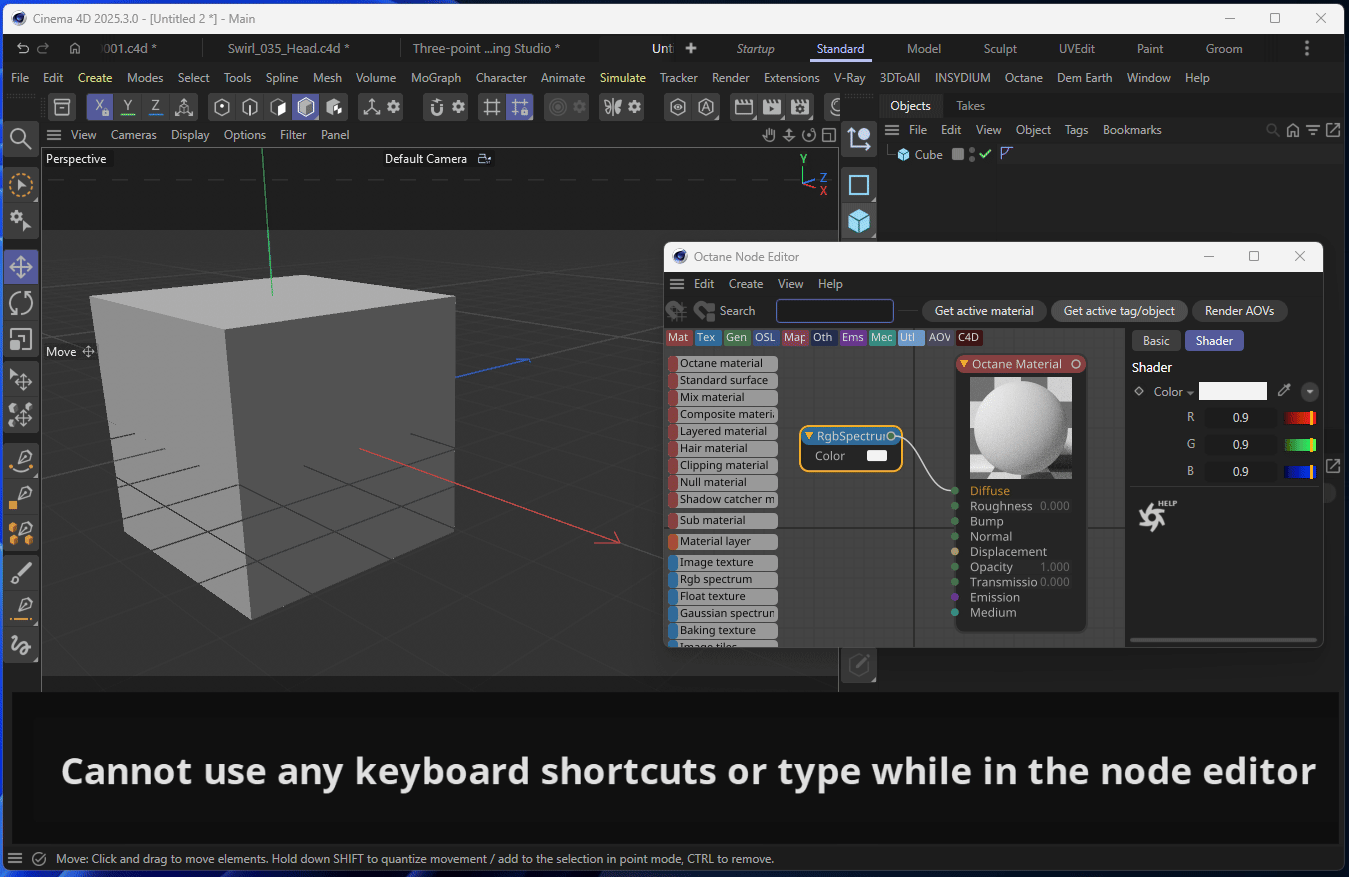
Task: Collapse the Octane Material node triangle
Action: (964, 364)
